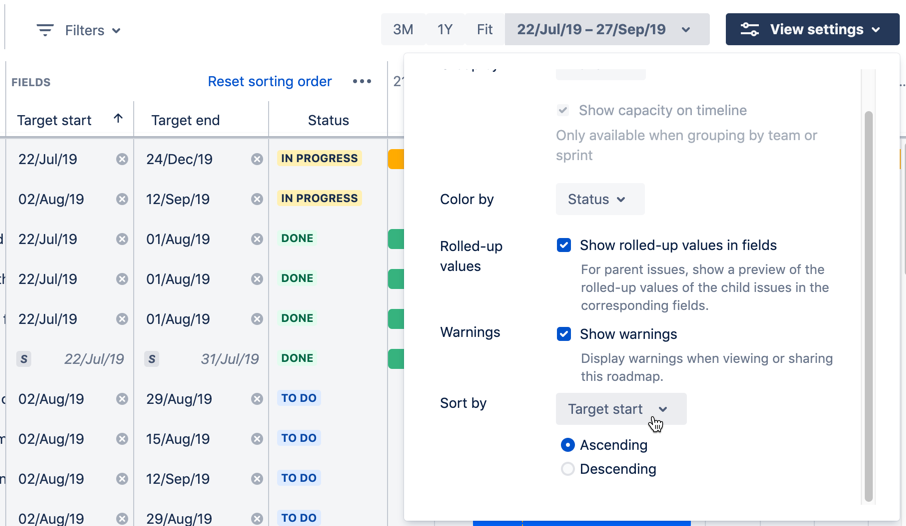Uncheck the Show warnings checkbox

[564, 334]
